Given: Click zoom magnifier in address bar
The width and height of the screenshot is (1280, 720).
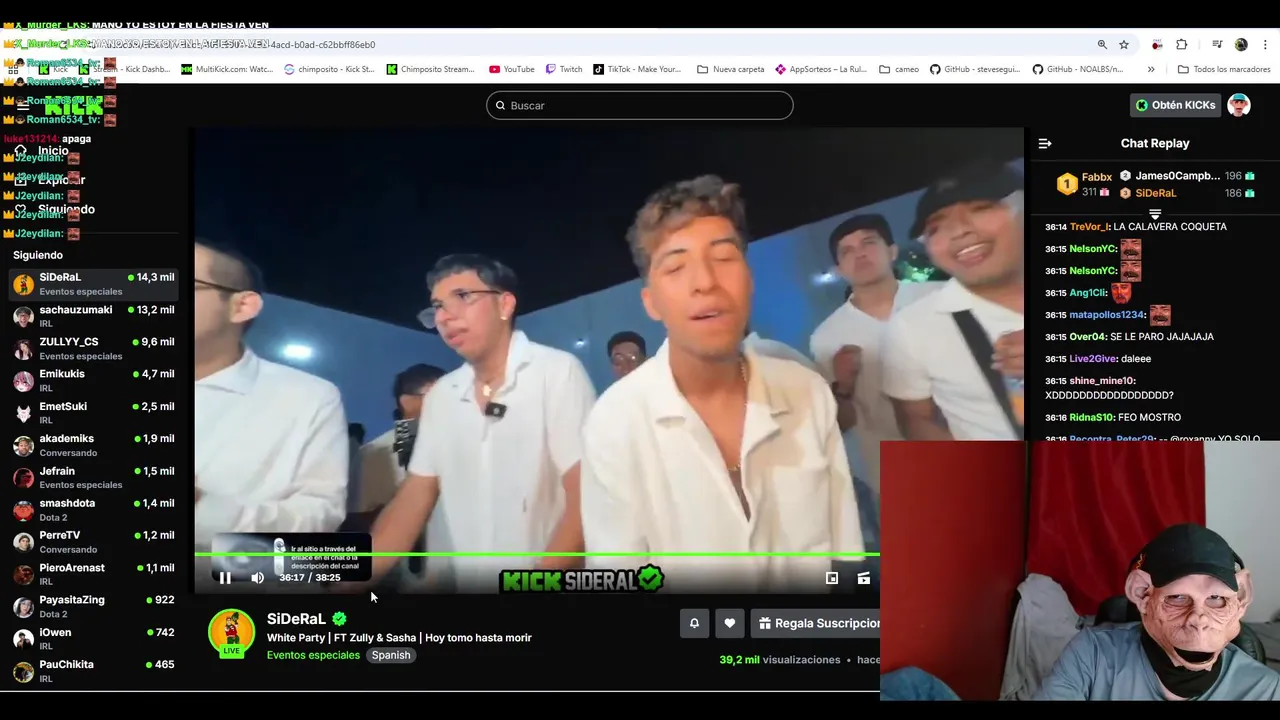Looking at the screenshot, I should 1102,44.
